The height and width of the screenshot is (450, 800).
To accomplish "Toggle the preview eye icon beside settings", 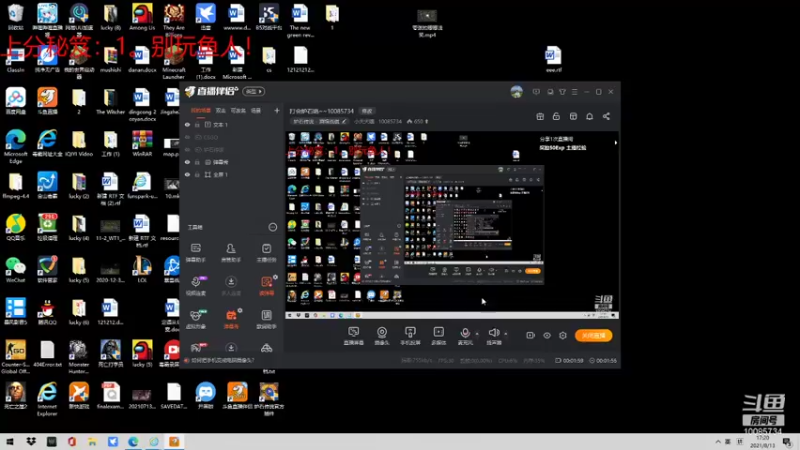I will (547, 335).
